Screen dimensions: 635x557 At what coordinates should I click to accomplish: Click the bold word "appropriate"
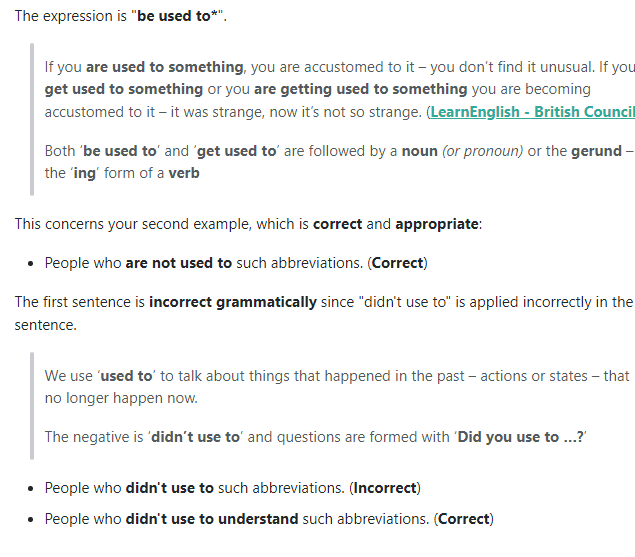click(437, 224)
